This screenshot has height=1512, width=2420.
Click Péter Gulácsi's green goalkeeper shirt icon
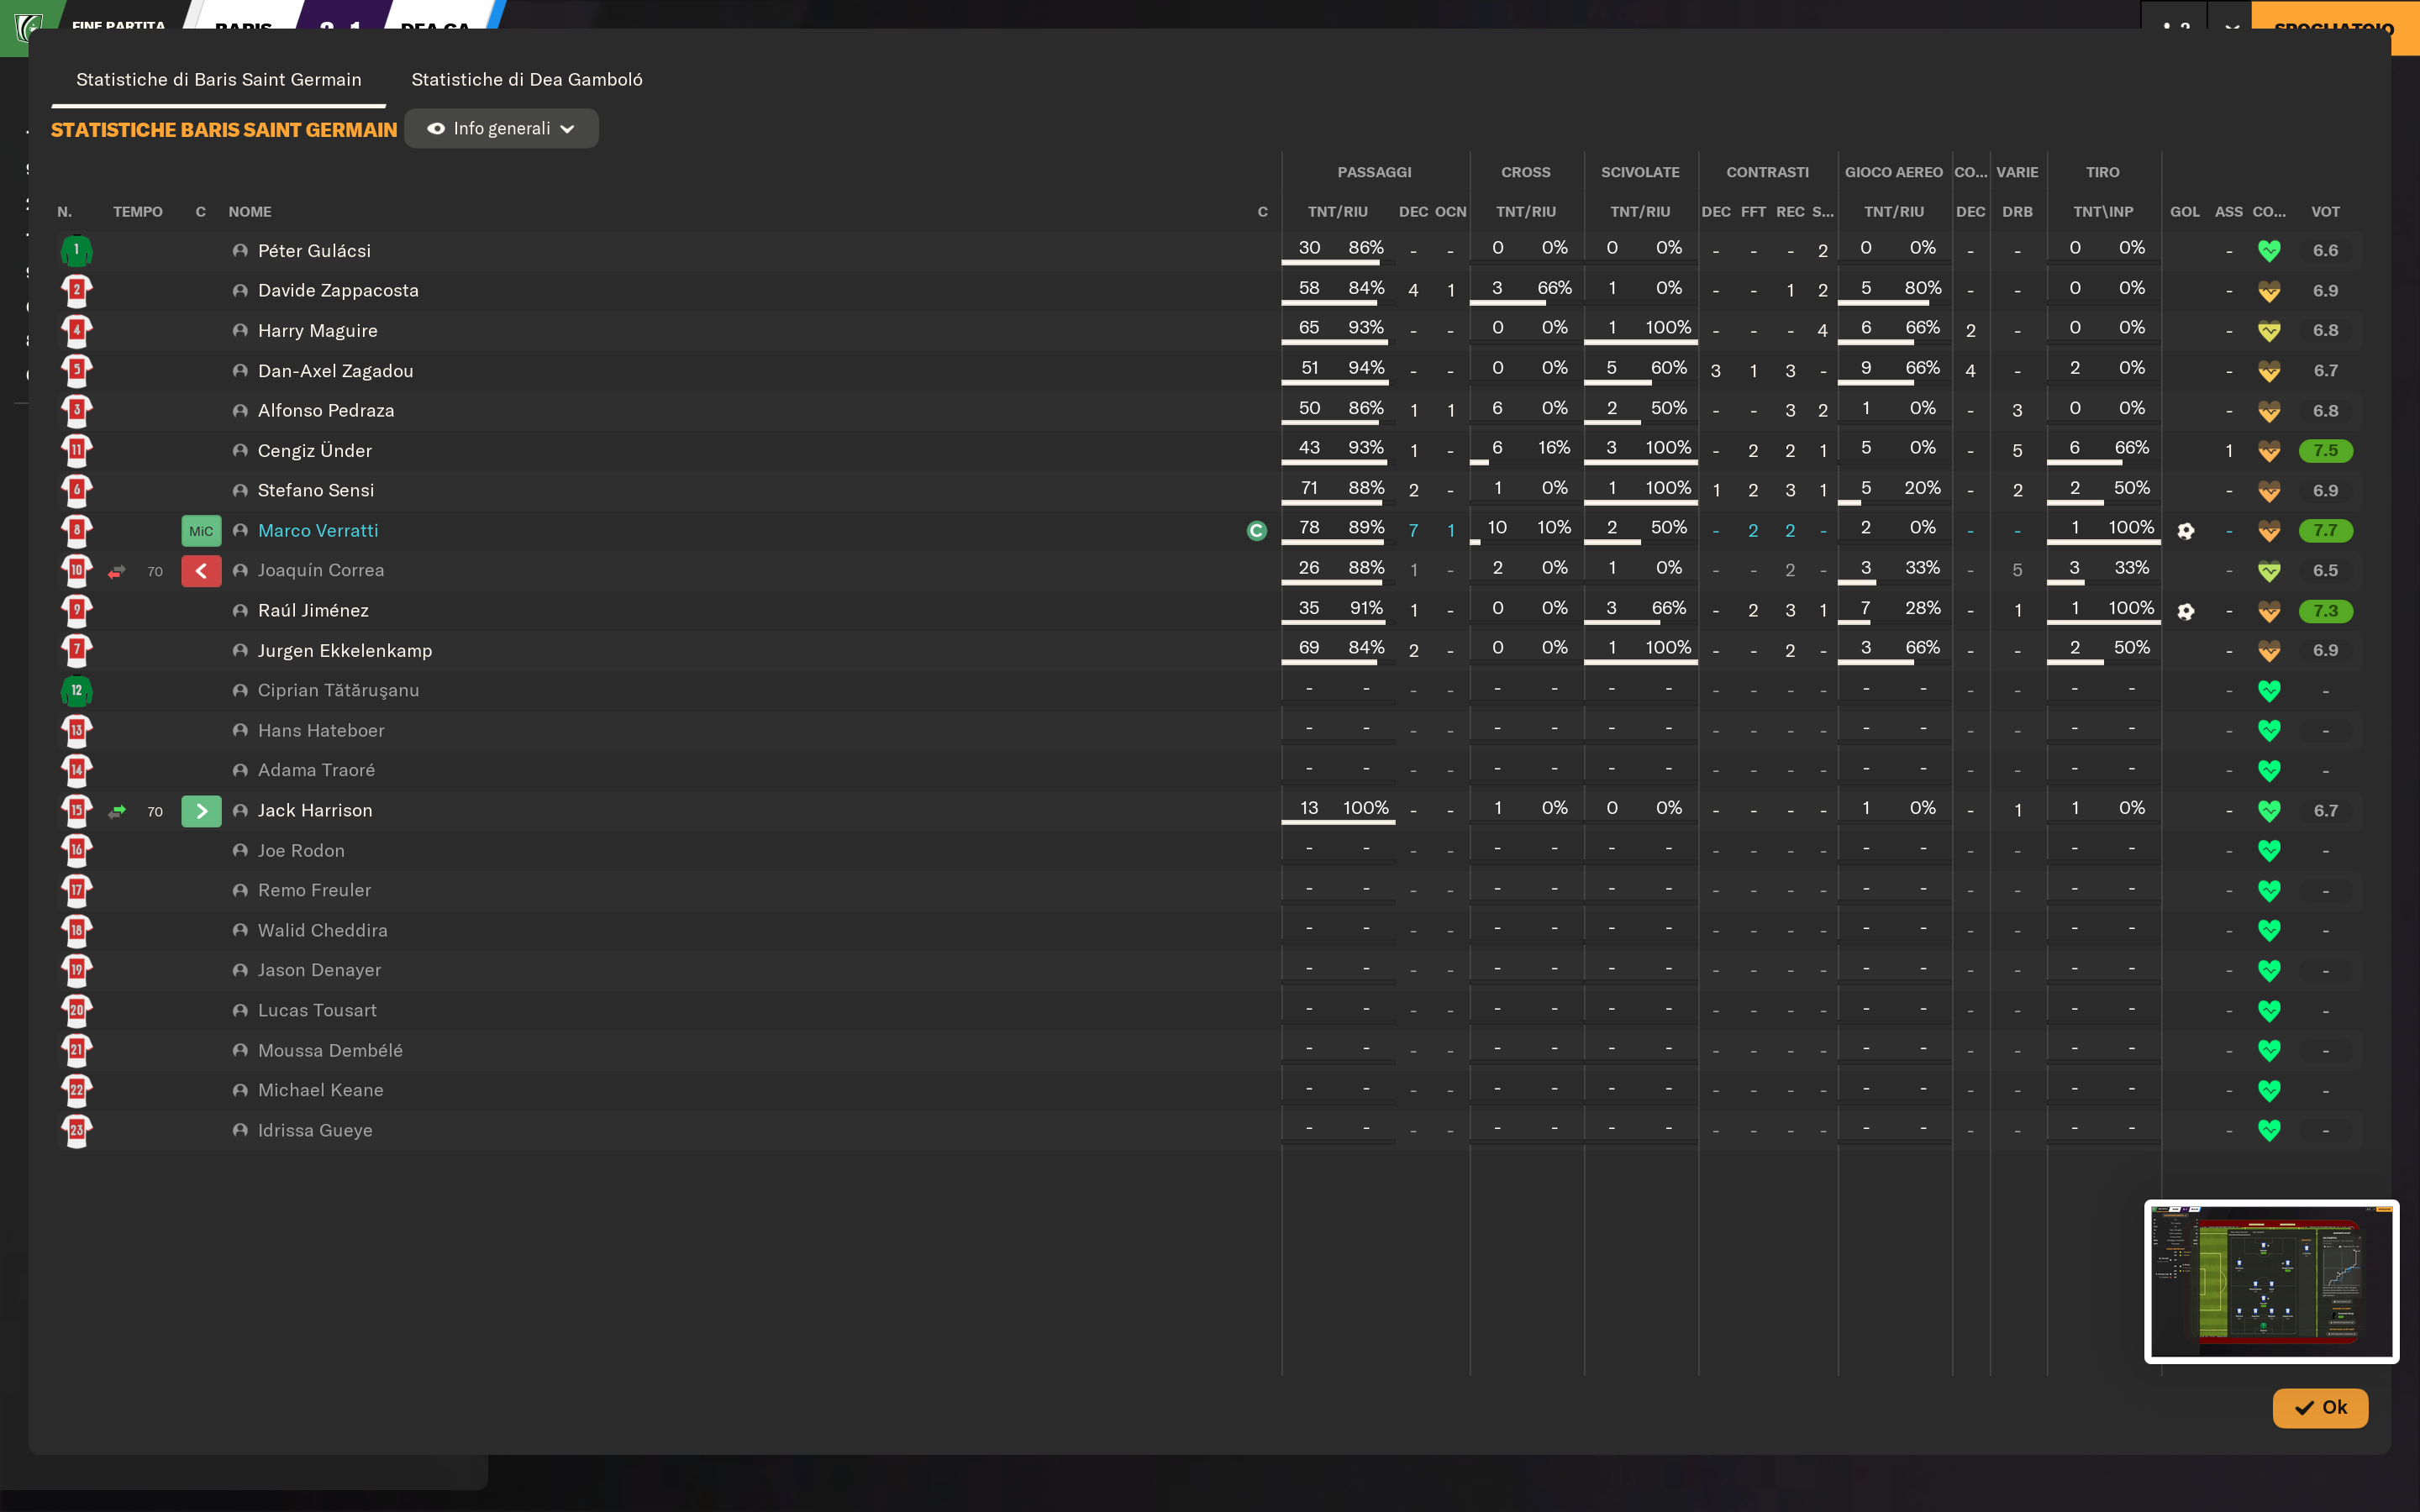pos(77,250)
